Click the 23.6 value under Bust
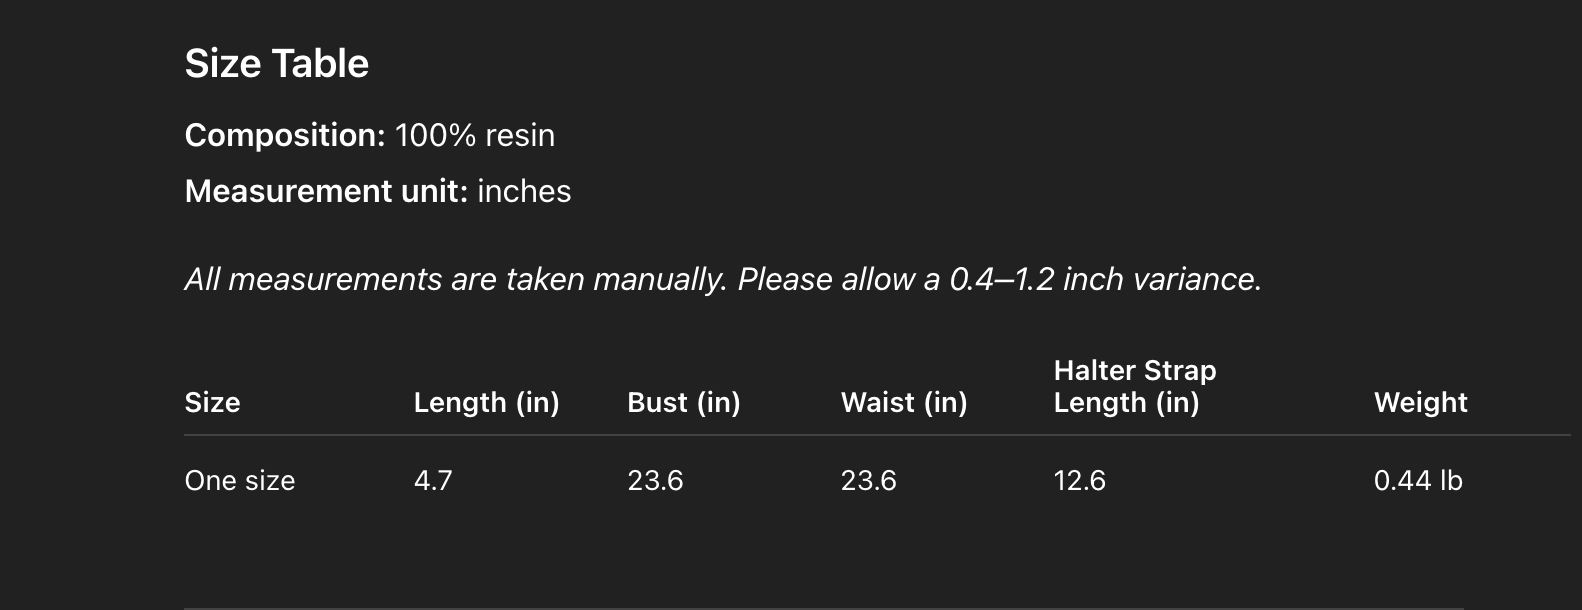This screenshot has height=610, width=1582. 655,481
